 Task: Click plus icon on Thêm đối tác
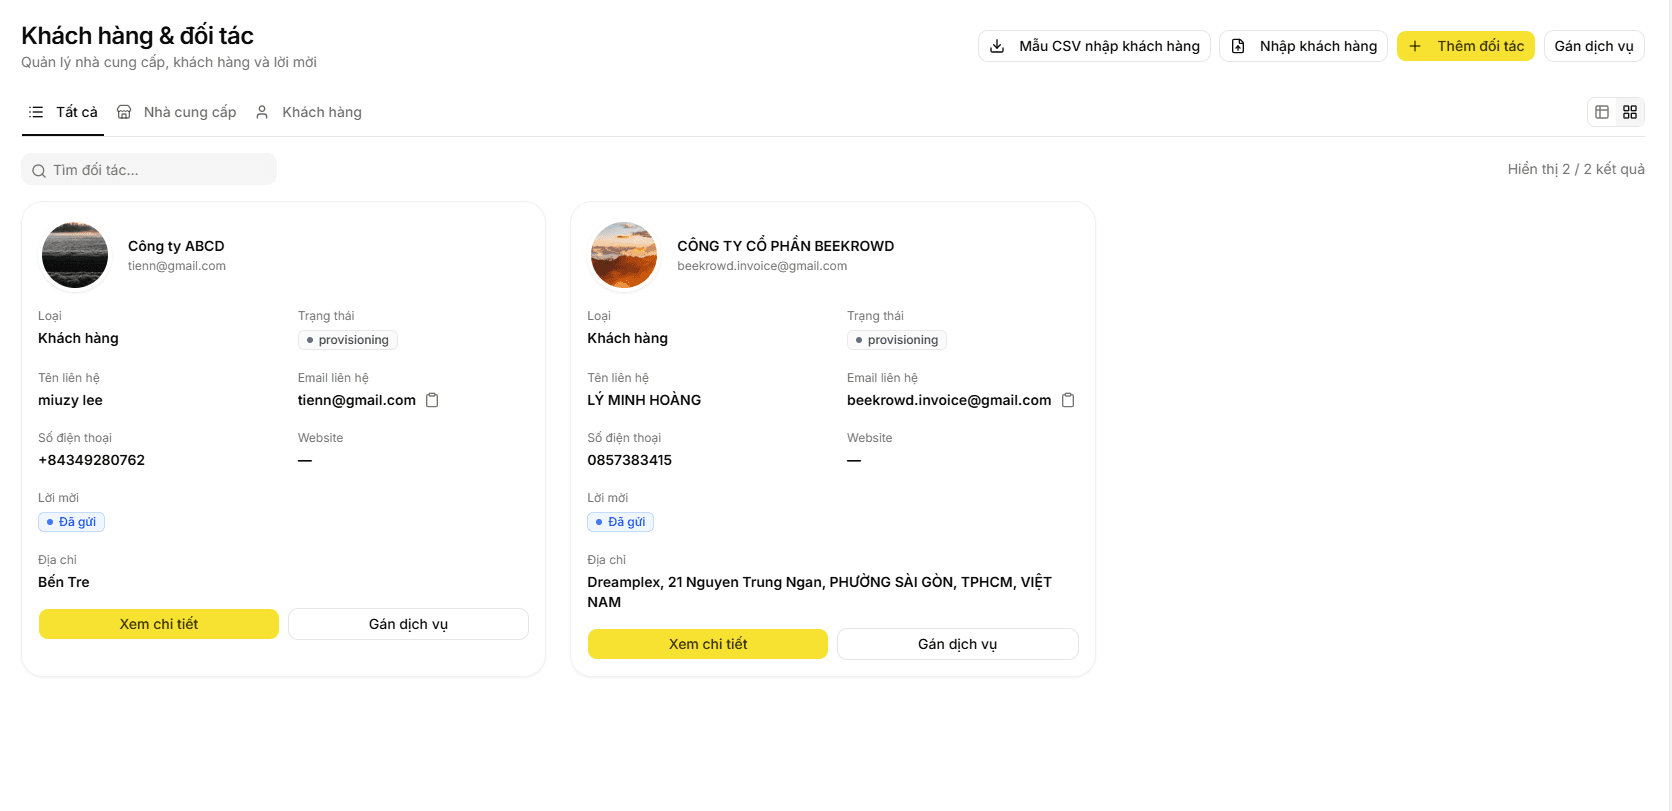pyautogui.click(x=1415, y=46)
